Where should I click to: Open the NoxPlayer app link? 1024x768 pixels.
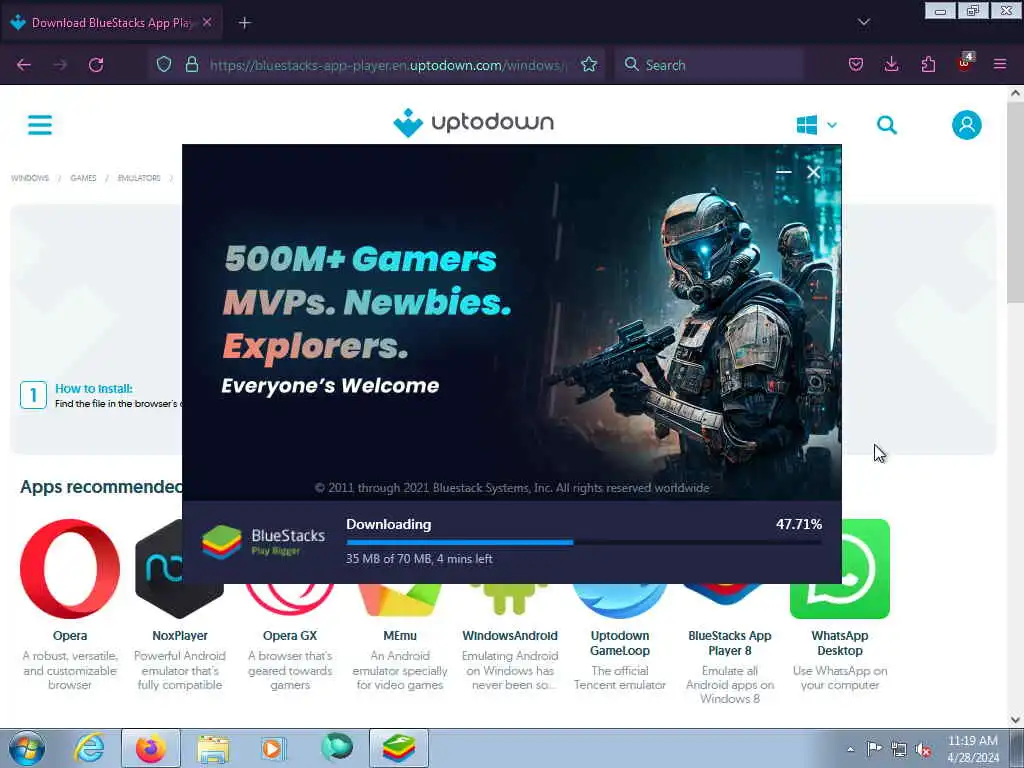click(x=180, y=635)
